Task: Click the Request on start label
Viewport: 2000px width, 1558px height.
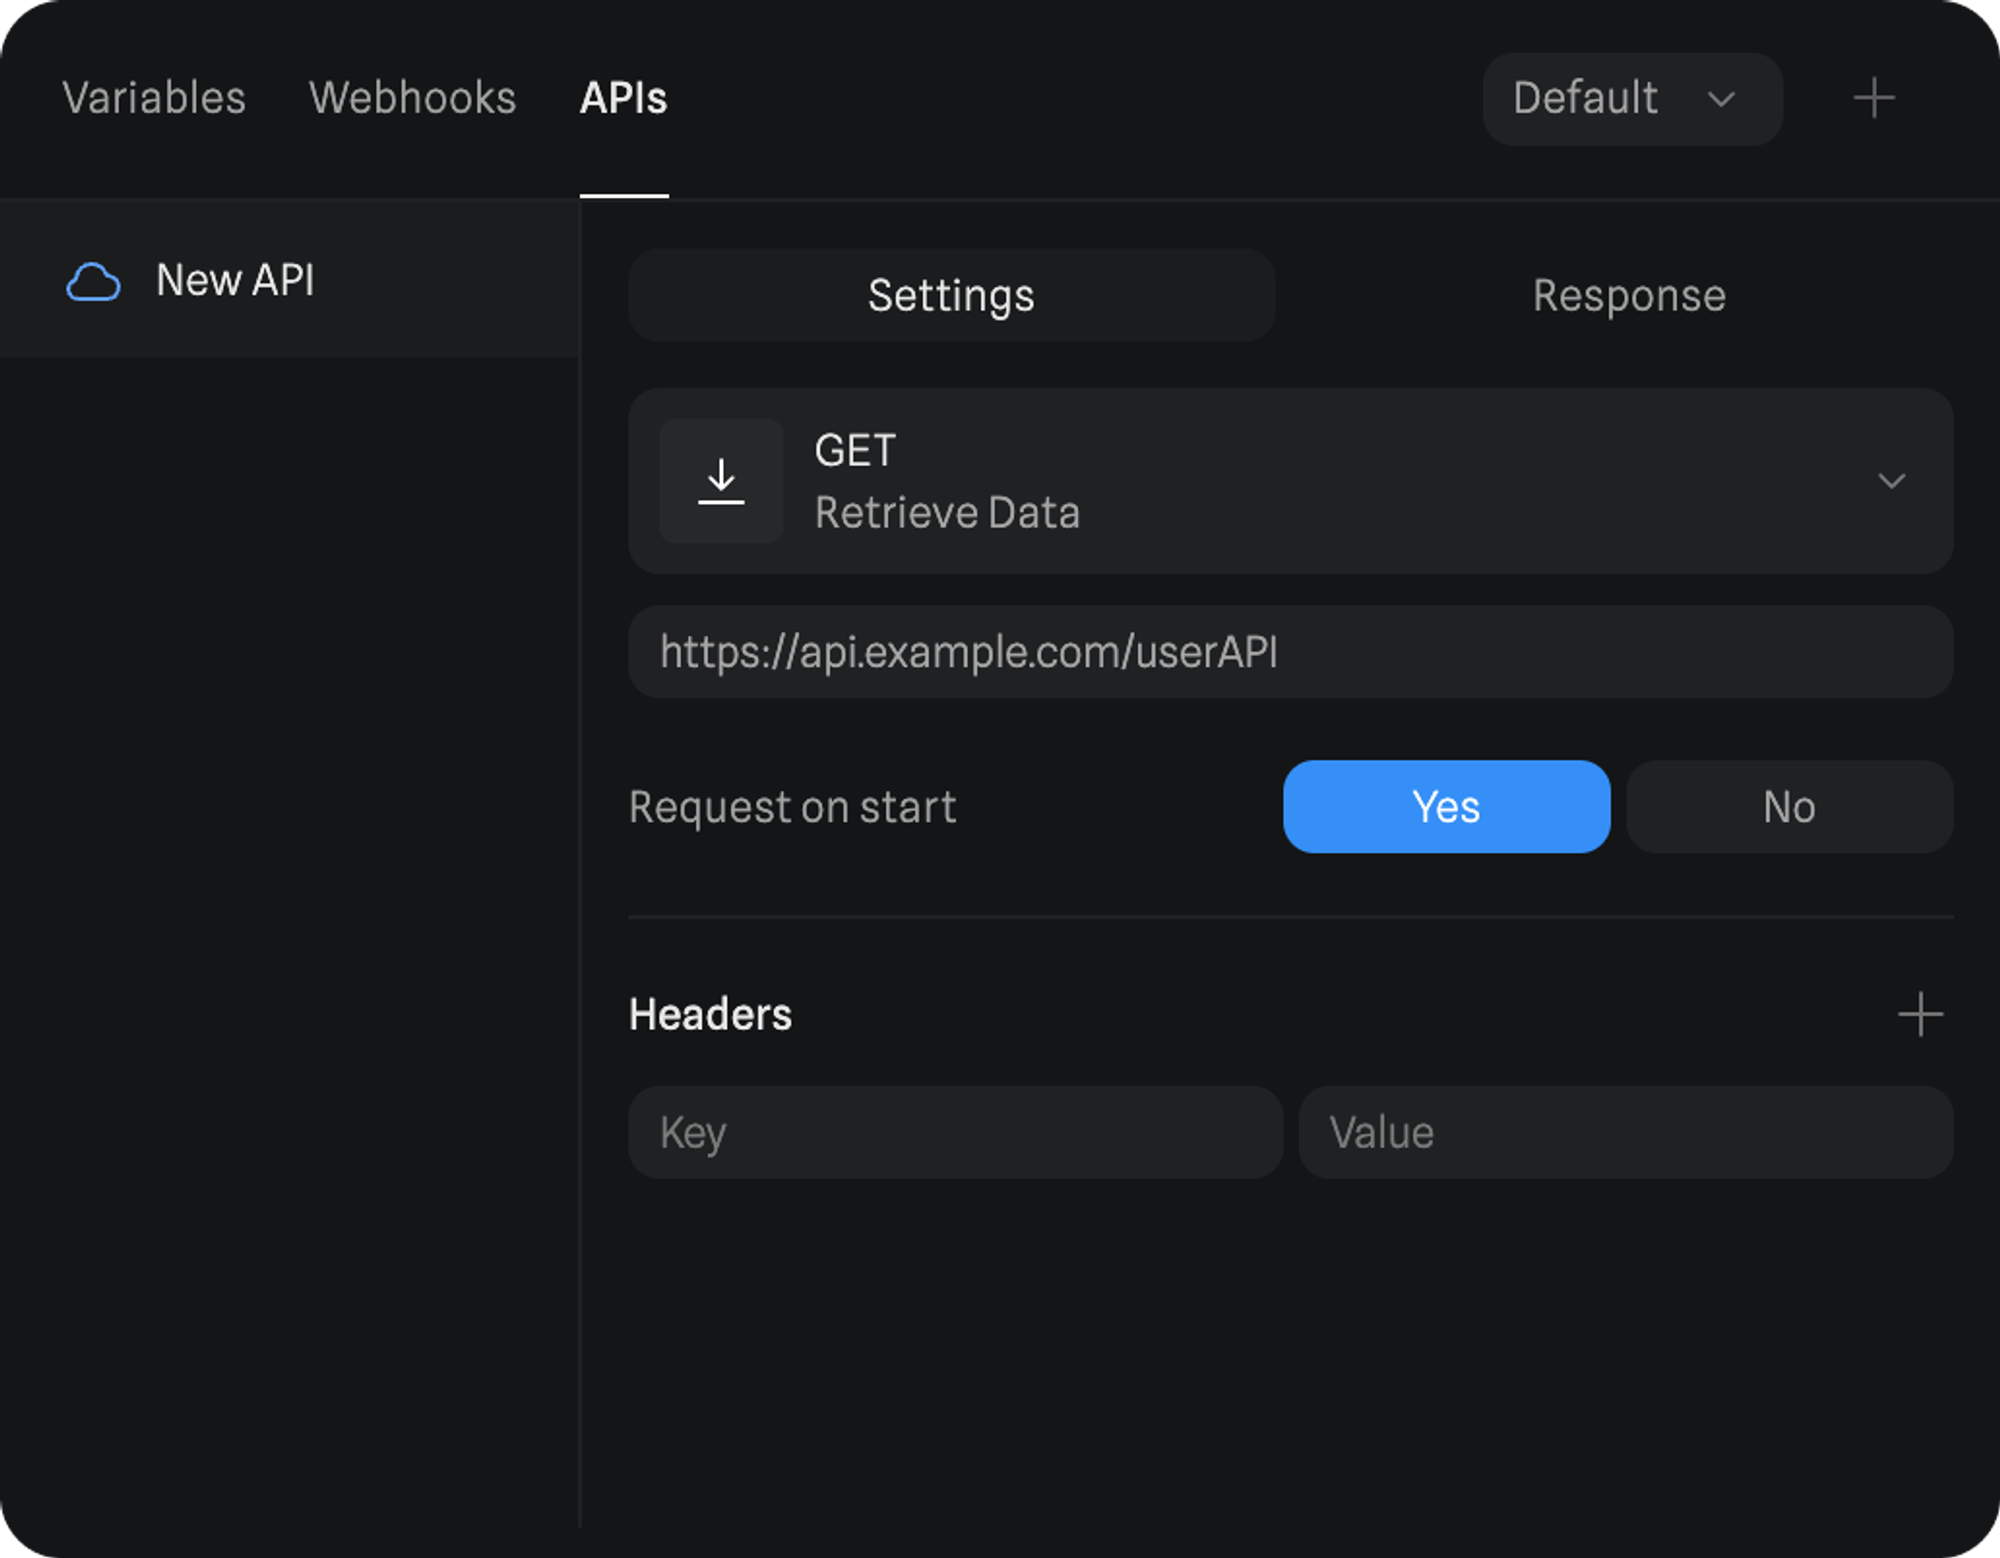Action: (792, 807)
